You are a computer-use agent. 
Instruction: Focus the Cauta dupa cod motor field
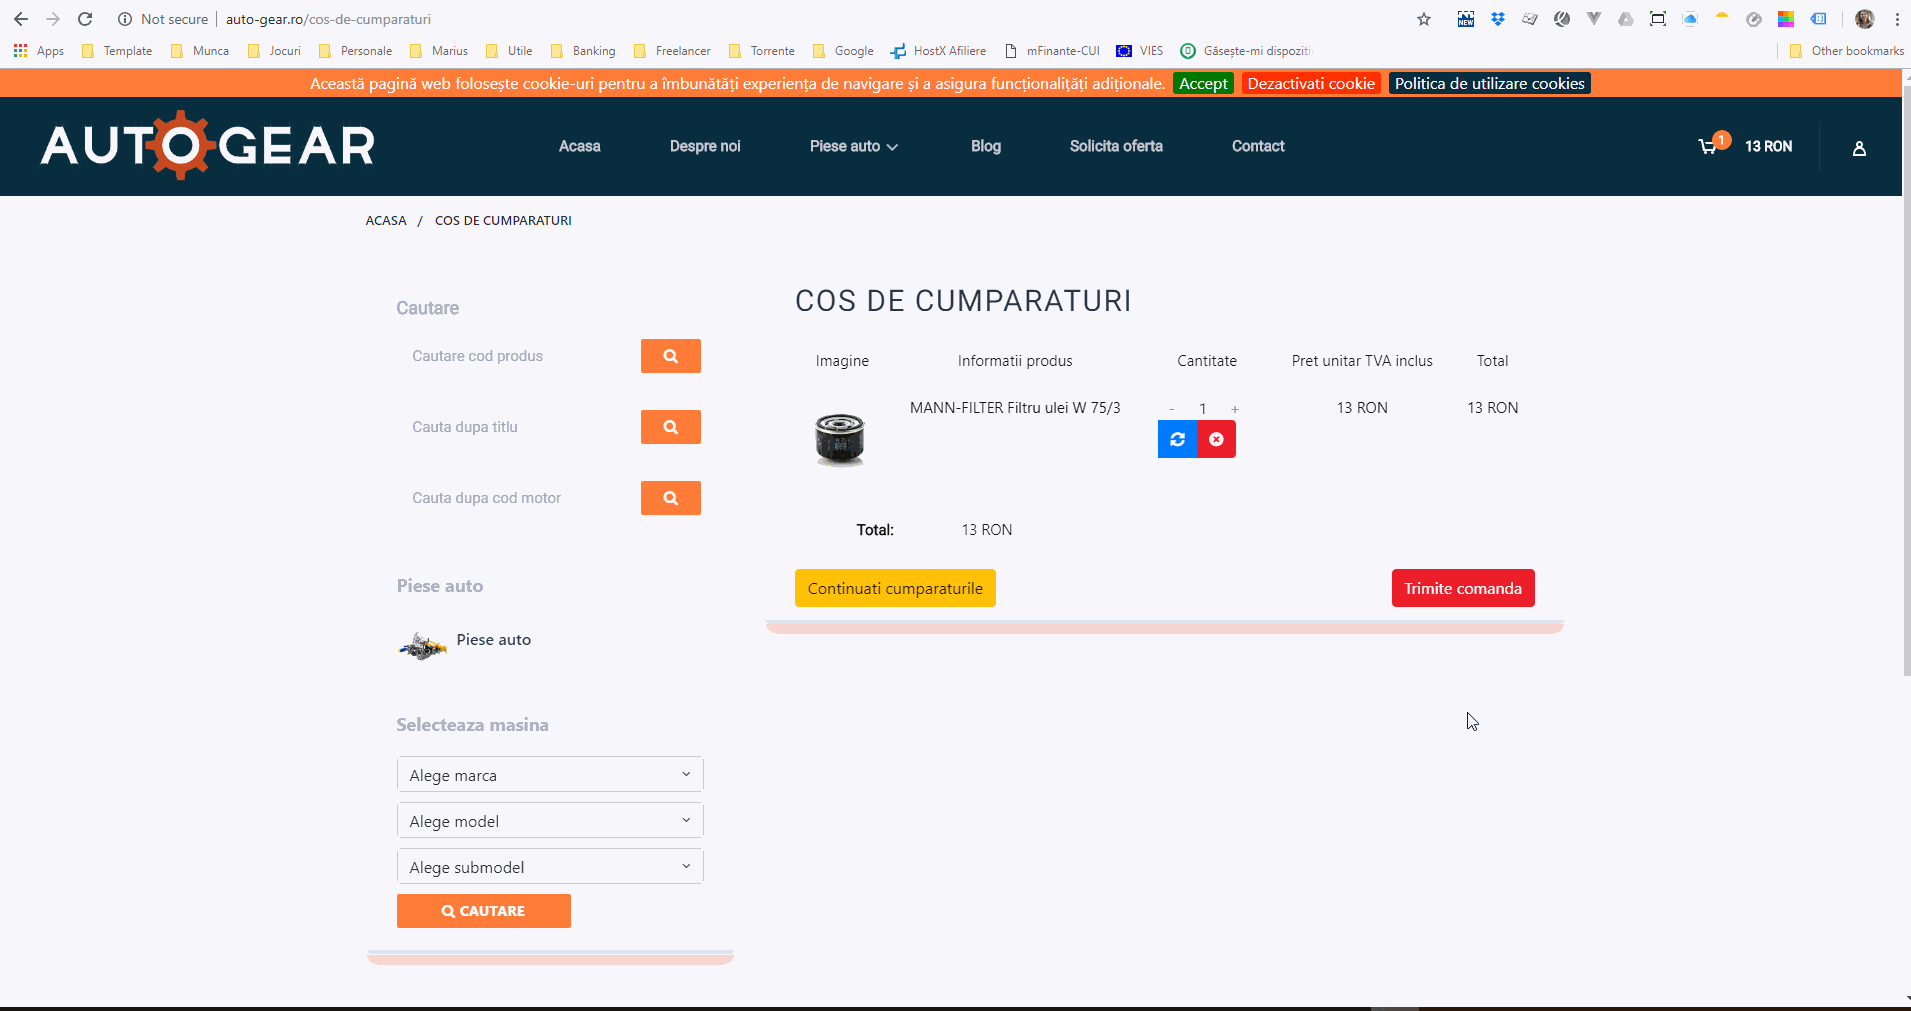(x=519, y=498)
